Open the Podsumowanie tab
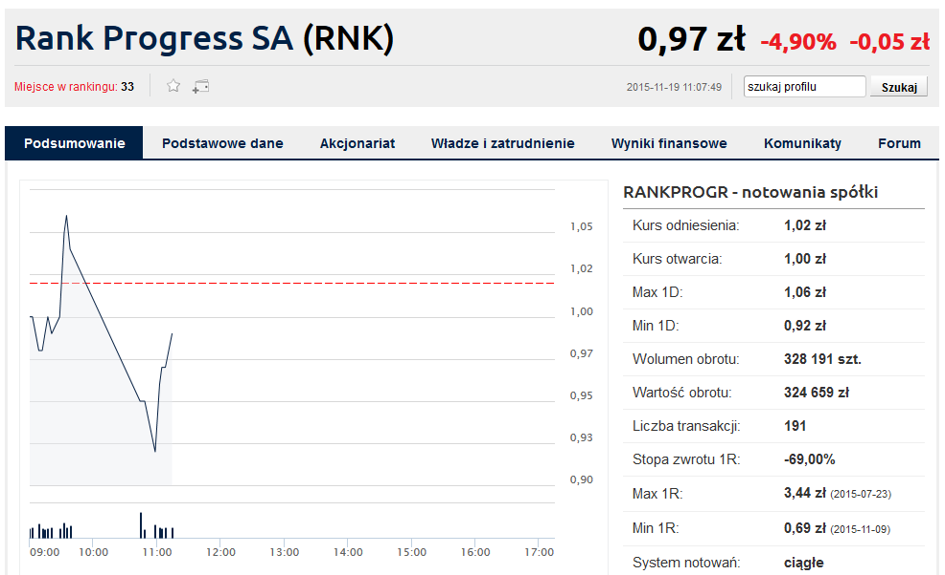The height and width of the screenshot is (575, 945). [74, 143]
